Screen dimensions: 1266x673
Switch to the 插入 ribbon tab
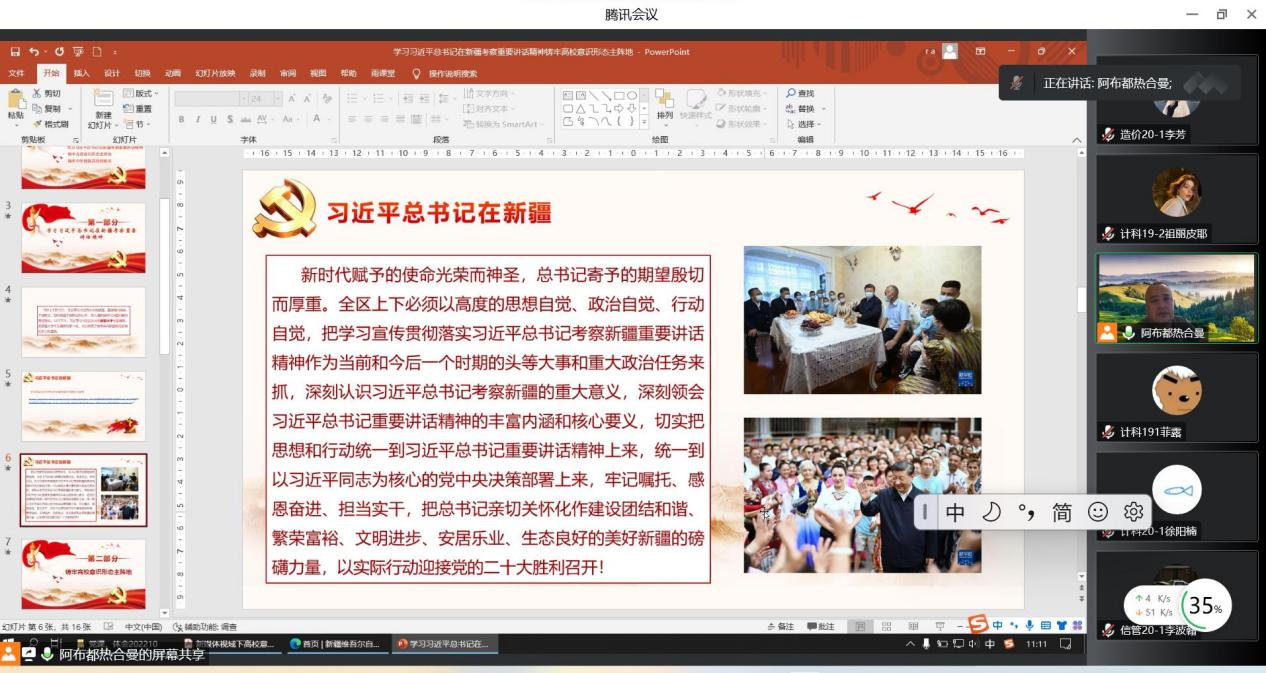[84, 73]
